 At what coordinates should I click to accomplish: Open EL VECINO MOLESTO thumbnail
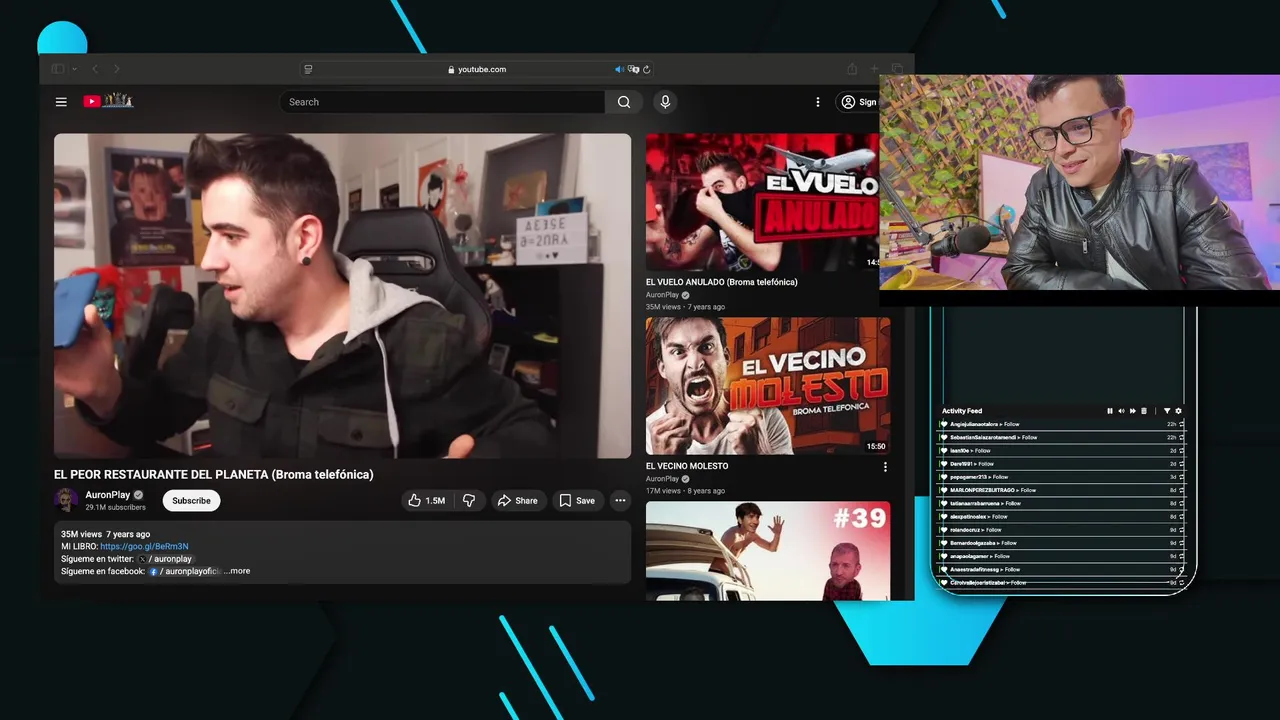tap(768, 386)
